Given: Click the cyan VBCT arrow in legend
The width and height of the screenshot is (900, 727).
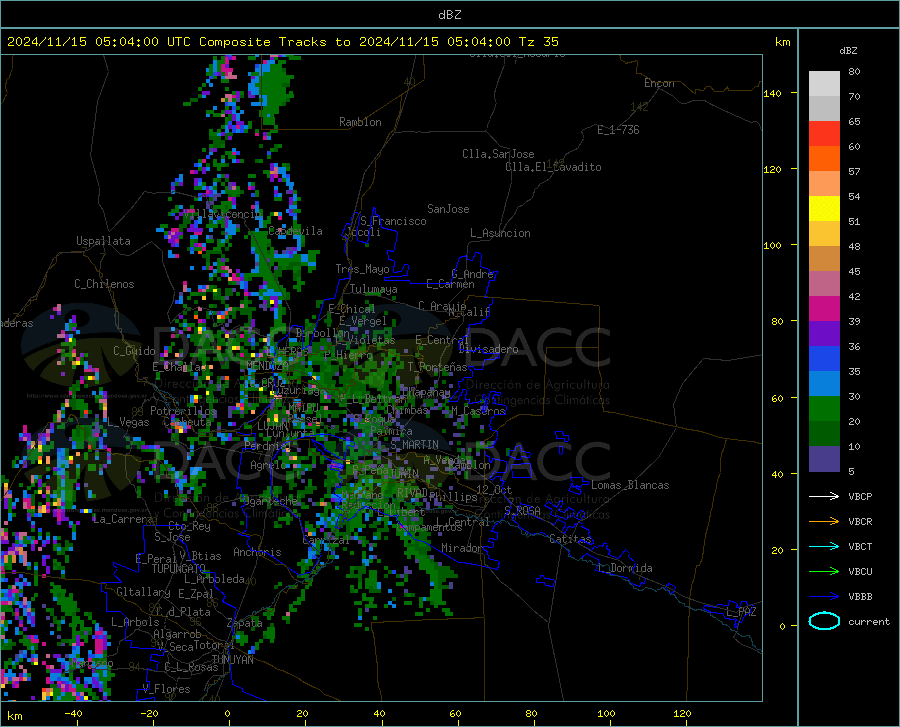Looking at the screenshot, I should click(x=824, y=546).
